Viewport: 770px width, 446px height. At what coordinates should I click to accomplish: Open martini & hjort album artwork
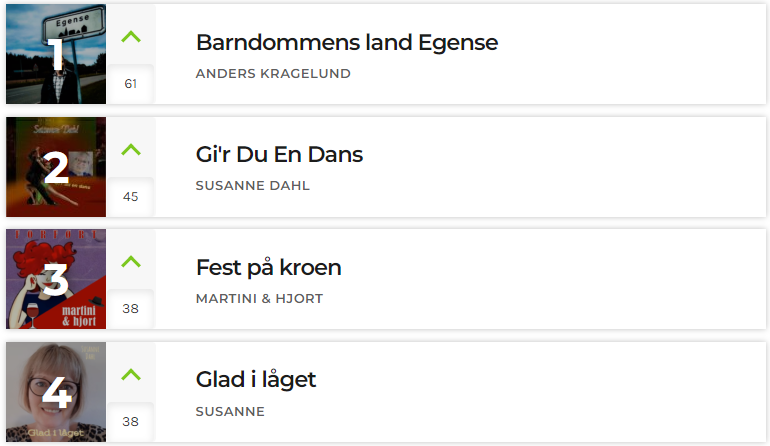pos(56,279)
